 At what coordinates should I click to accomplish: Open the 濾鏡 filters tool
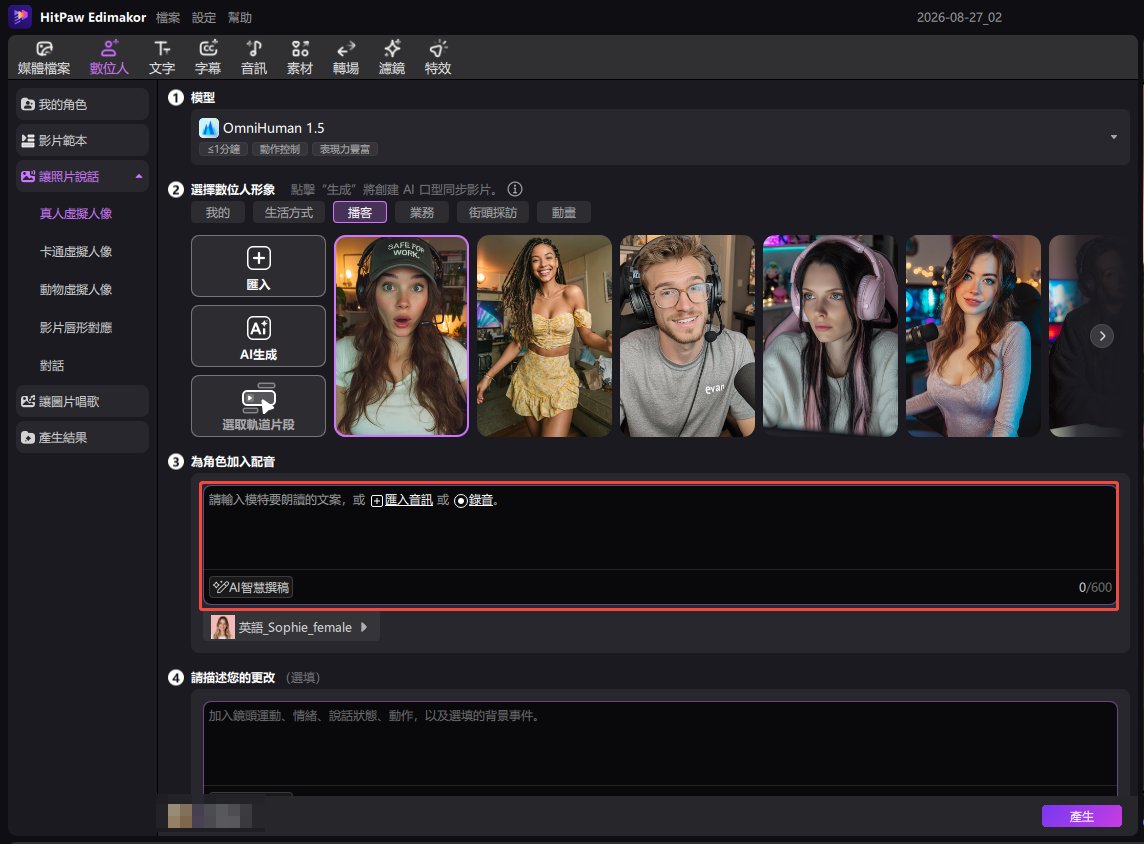[x=392, y=58]
